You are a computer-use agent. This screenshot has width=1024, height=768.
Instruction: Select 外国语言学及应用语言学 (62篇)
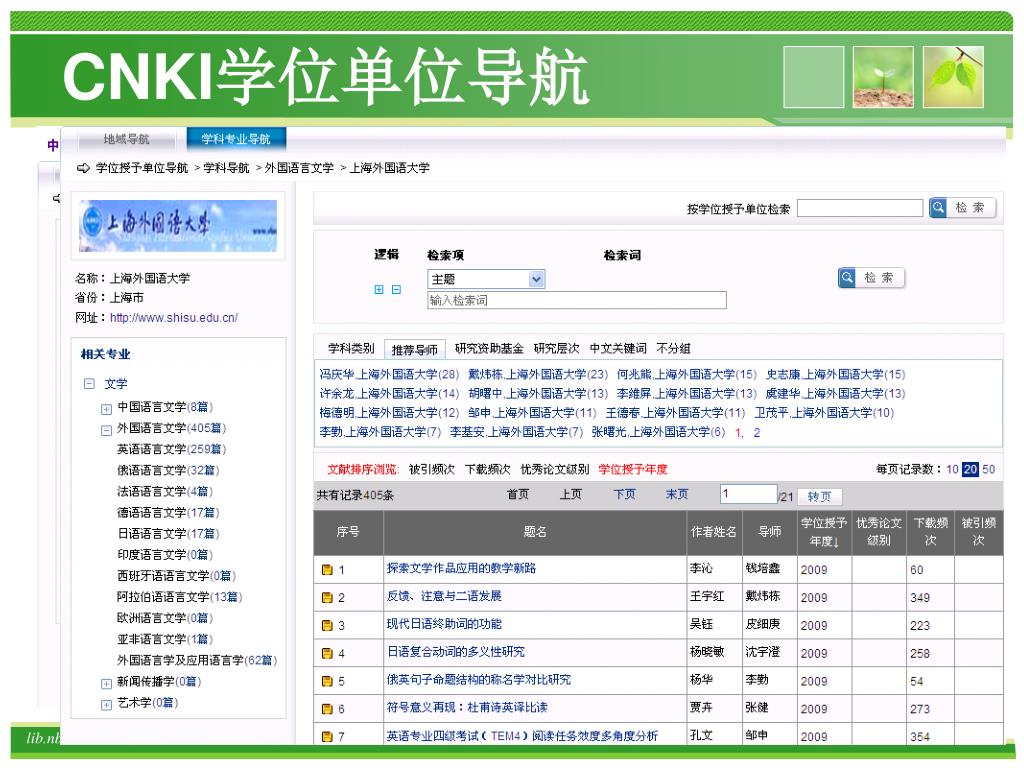tap(197, 660)
